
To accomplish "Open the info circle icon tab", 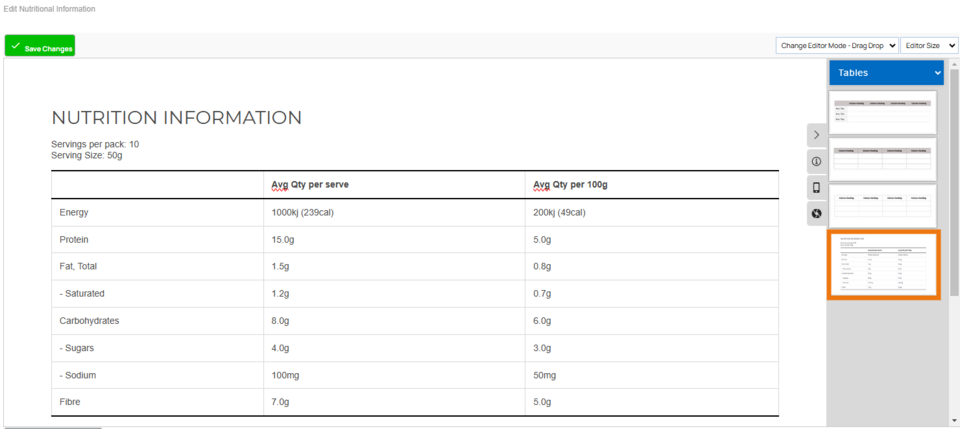I will tap(817, 161).
